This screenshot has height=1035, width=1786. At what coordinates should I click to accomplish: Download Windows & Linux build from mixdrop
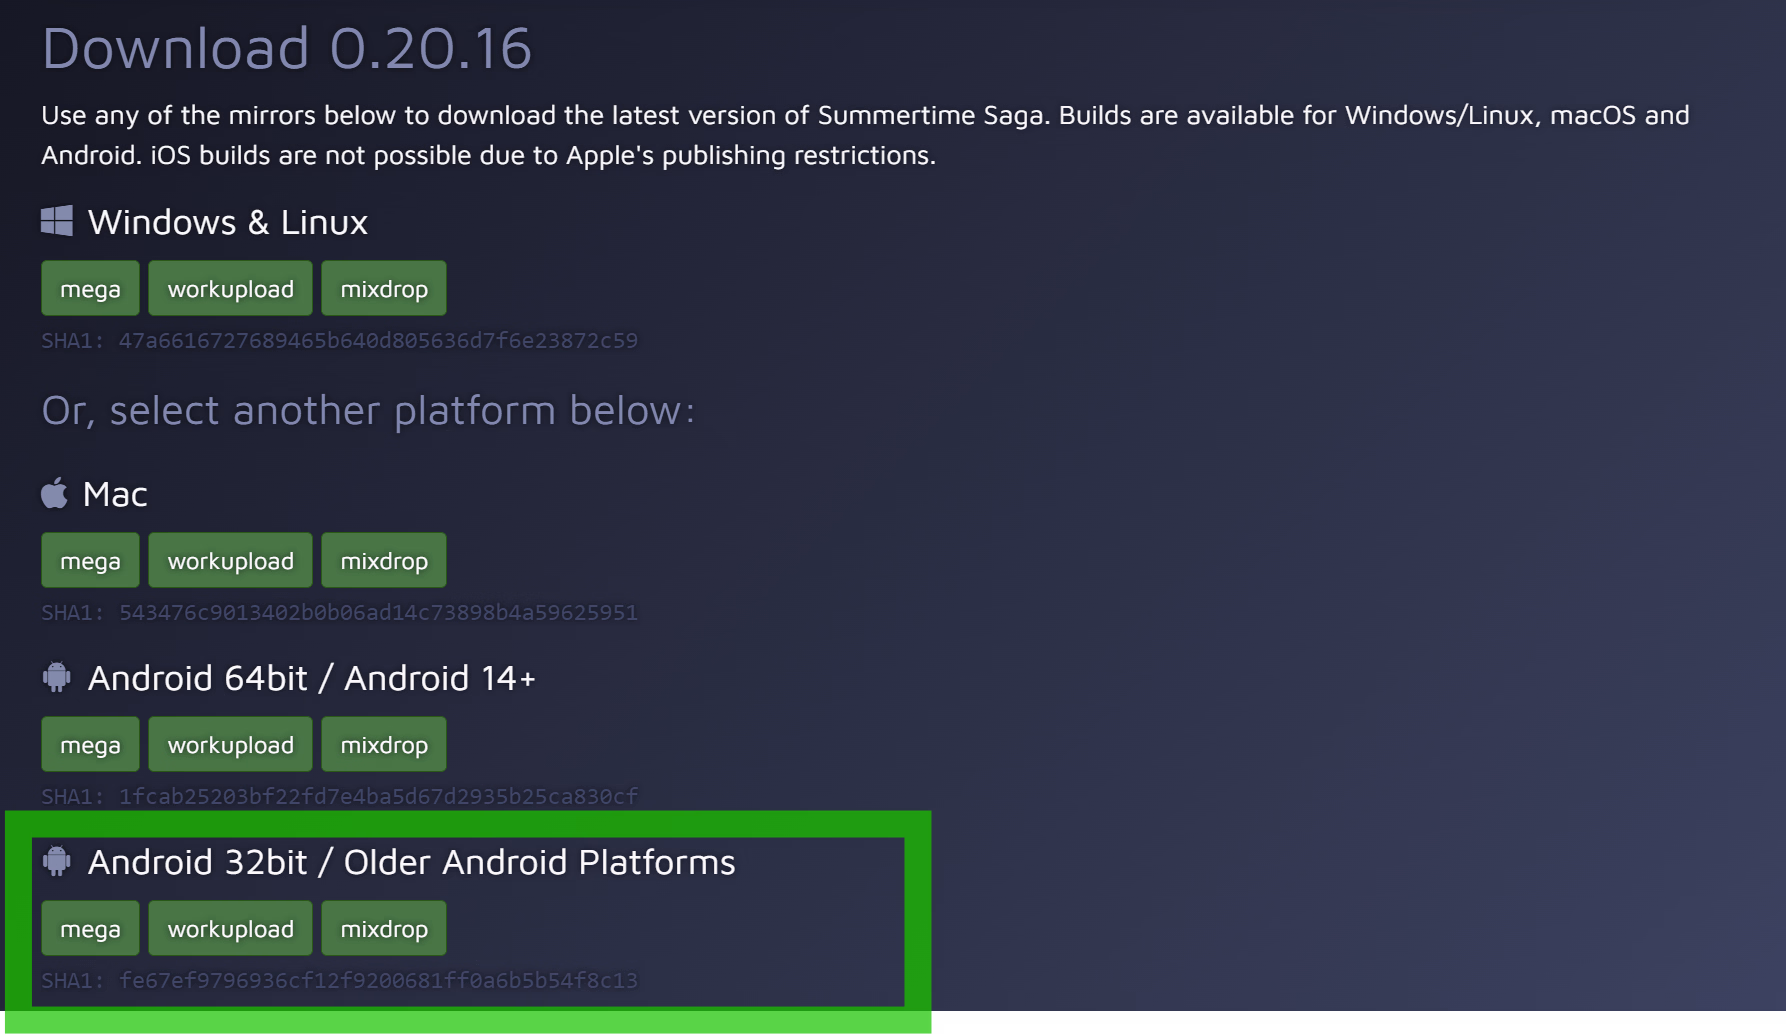pos(384,288)
